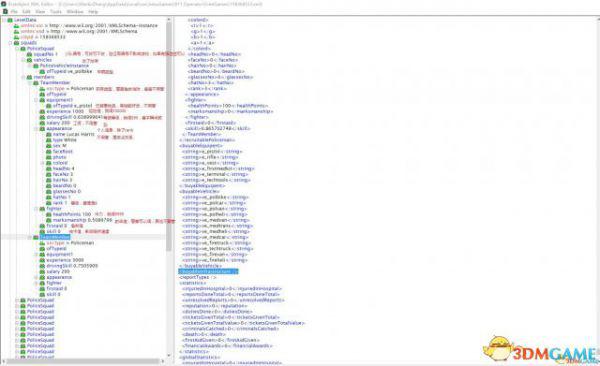
Task: Click the icon beside ofTypeId e_pistol in tree
Action: pos(49,106)
